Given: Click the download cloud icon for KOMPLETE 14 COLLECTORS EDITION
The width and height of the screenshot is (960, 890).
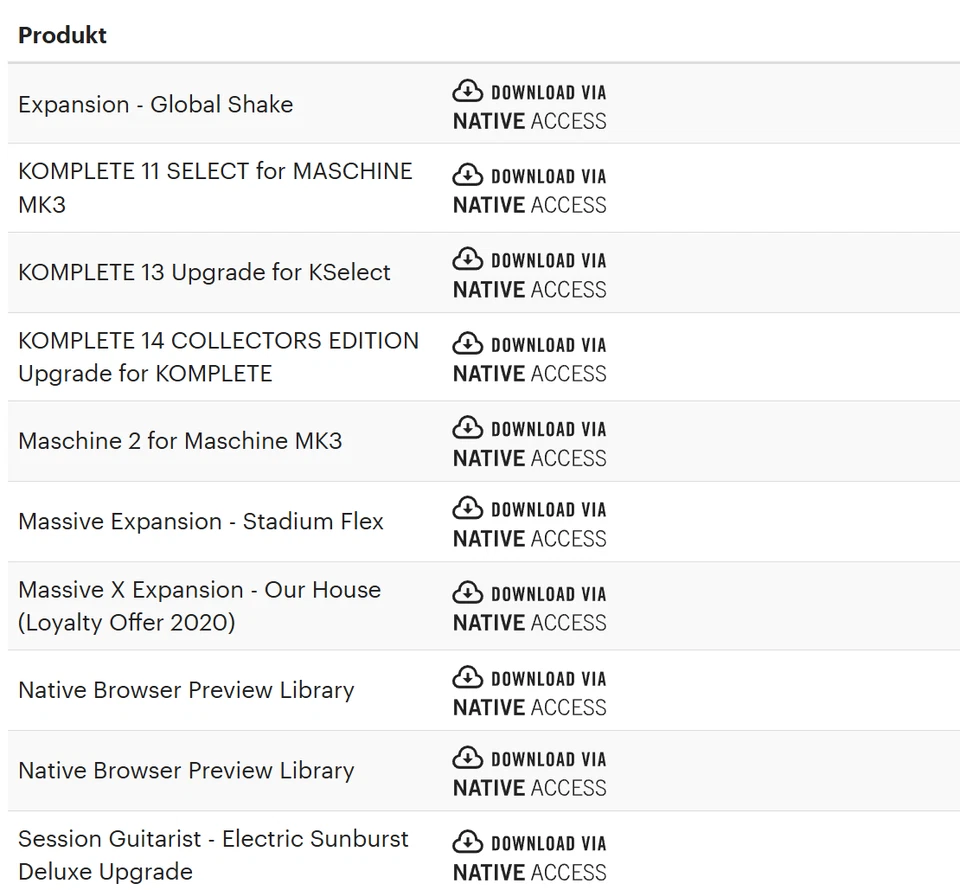Looking at the screenshot, I should (x=466, y=344).
